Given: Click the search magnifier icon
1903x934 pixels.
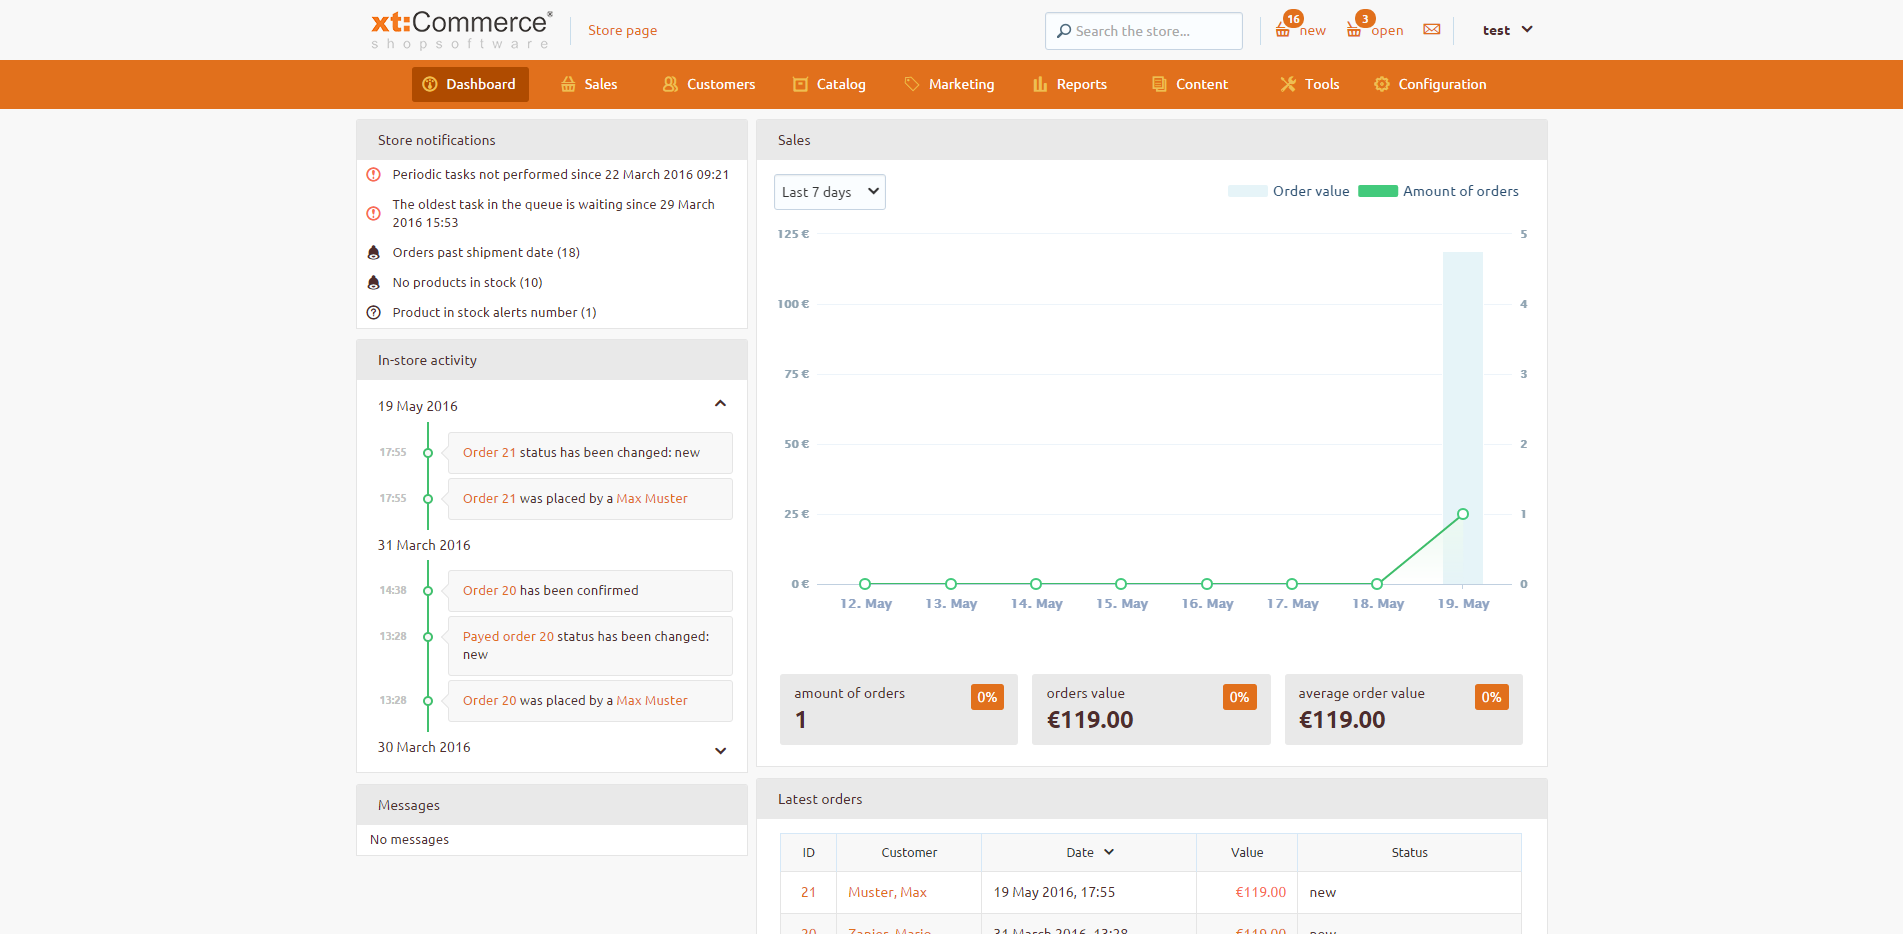Looking at the screenshot, I should (x=1065, y=31).
